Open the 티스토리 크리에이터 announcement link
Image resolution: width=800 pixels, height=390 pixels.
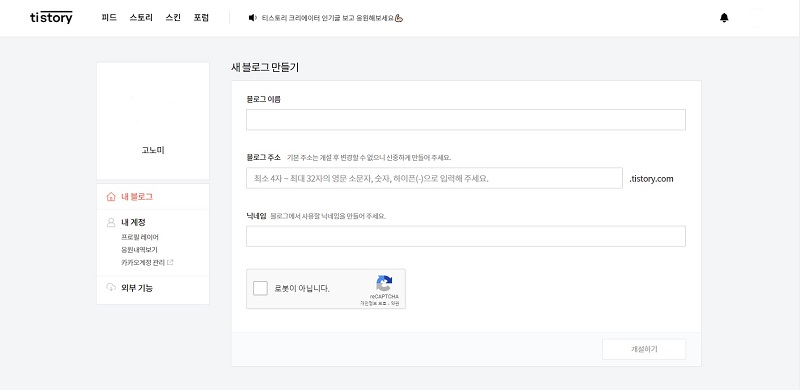(x=332, y=18)
